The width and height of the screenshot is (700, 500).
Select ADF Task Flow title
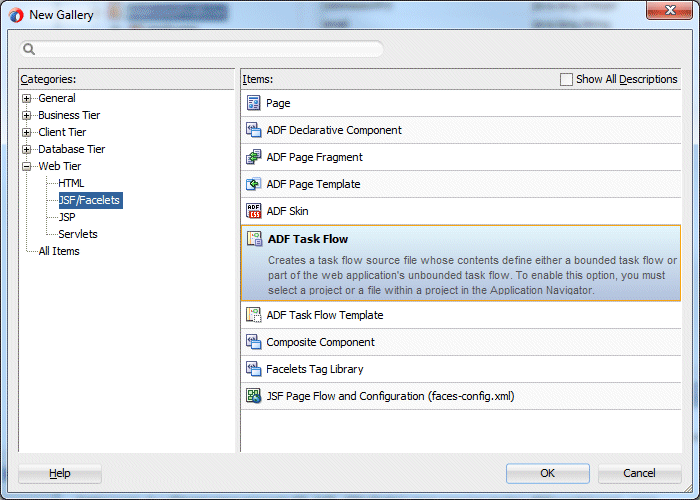pyautogui.click(x=308, y=239)
